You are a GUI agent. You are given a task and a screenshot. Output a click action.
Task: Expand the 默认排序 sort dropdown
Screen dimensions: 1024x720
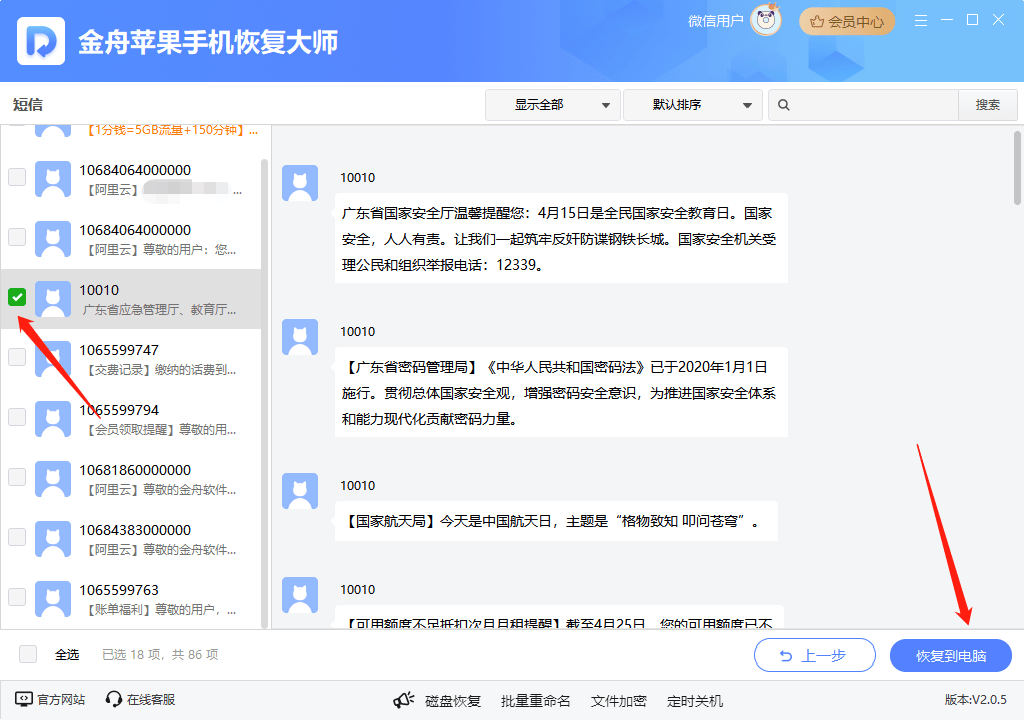click(x=691, y=105)
